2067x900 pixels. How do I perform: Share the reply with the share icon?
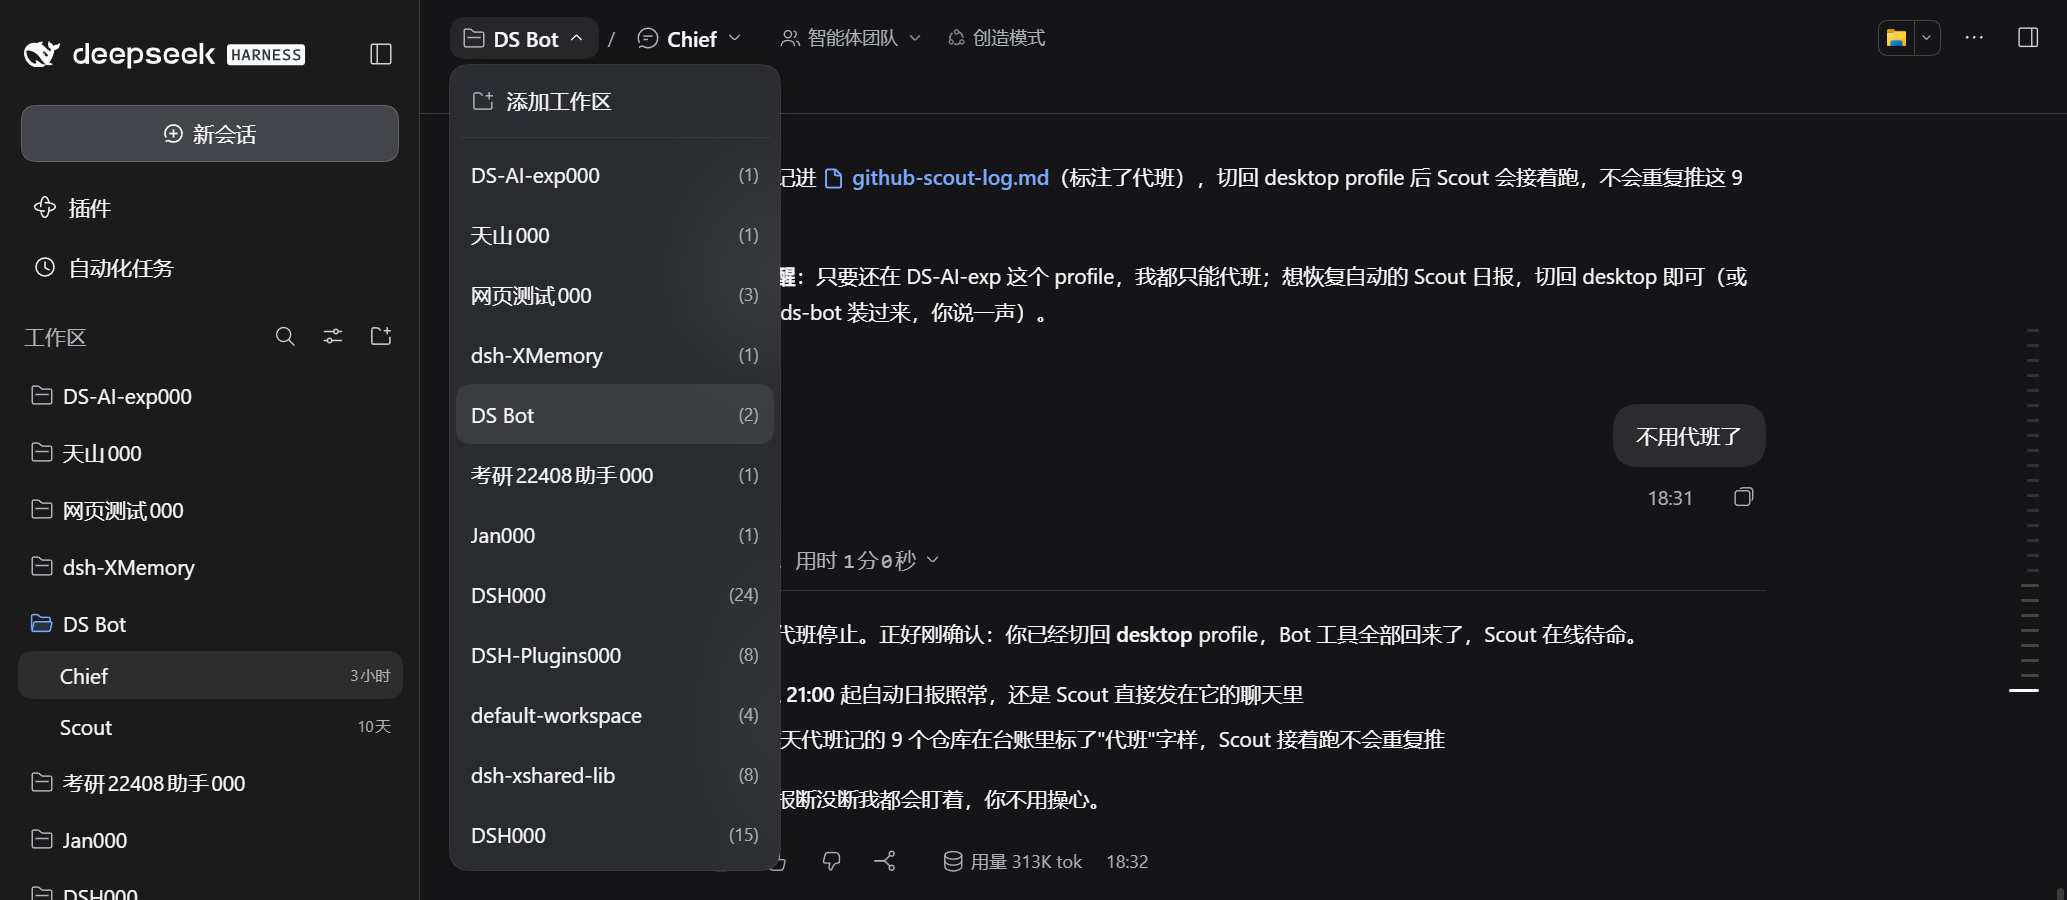[x=885, y=861]
